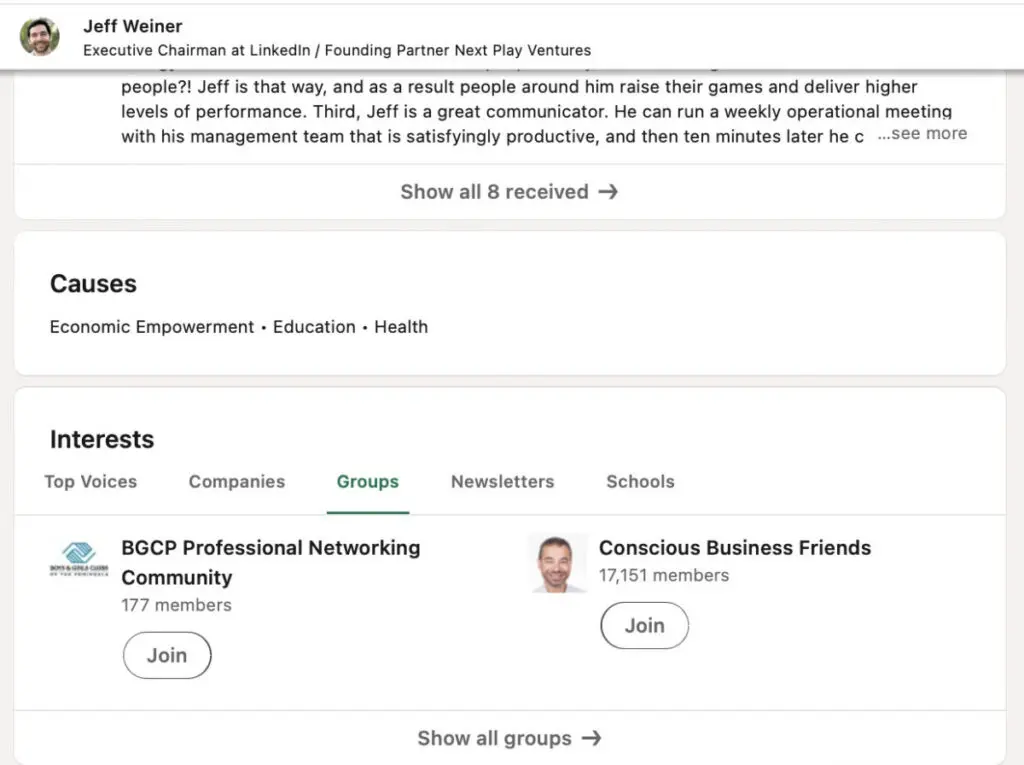Viewport: 1024px width, 765px height.
Task: Switch to the Top Voices tab
Action: pyautogui.click(x=90, y=482)
